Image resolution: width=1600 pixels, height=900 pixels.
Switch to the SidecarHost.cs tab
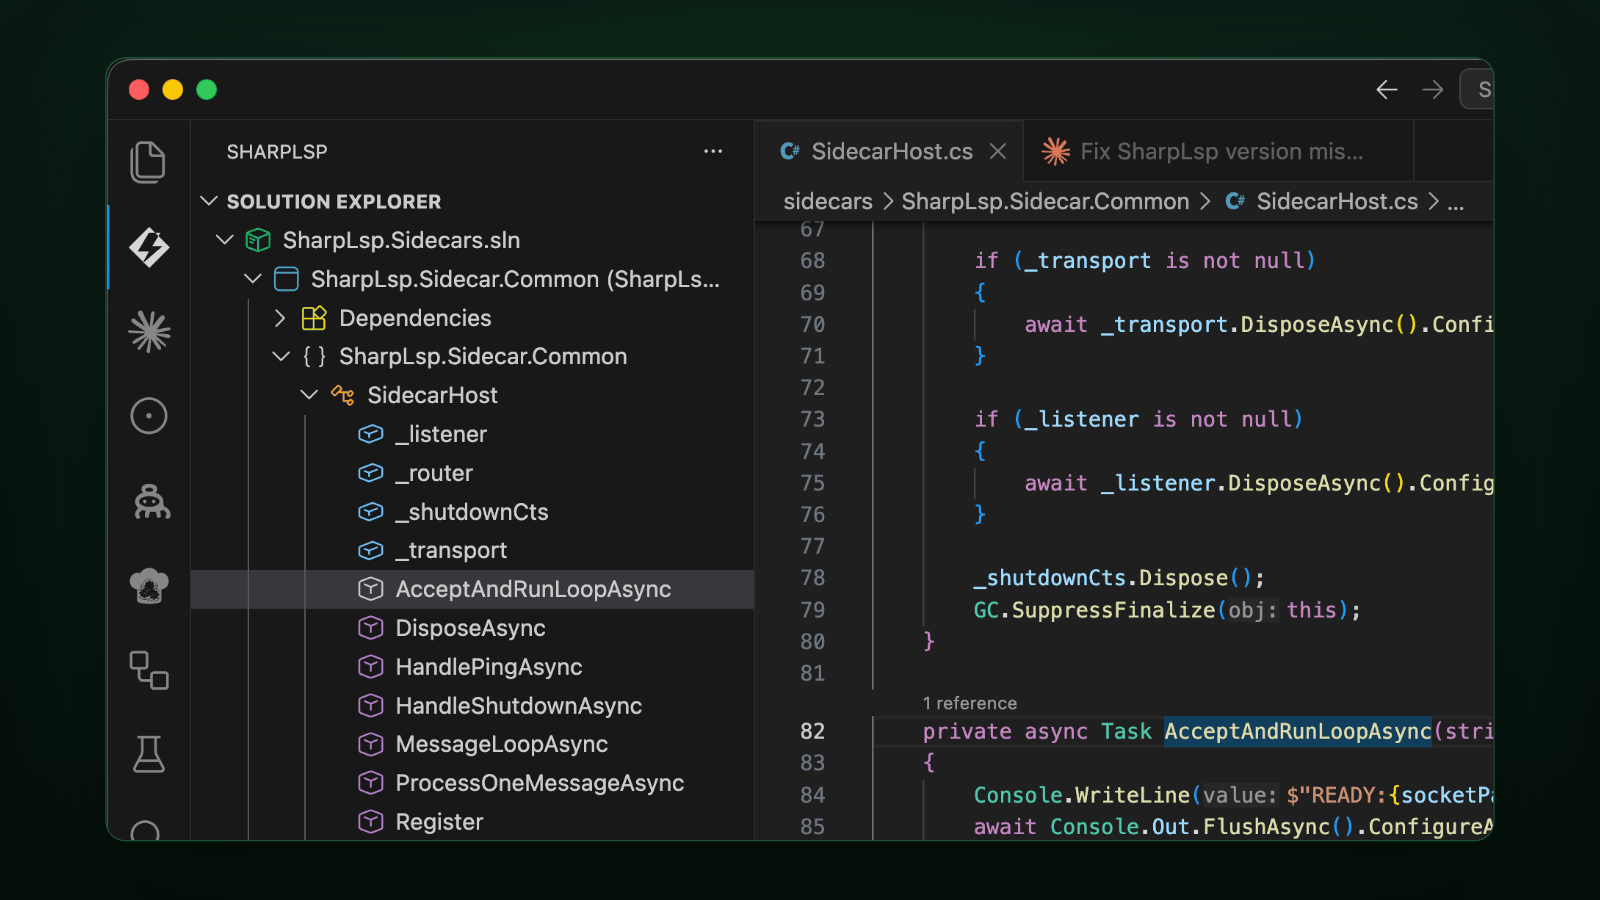889,151
